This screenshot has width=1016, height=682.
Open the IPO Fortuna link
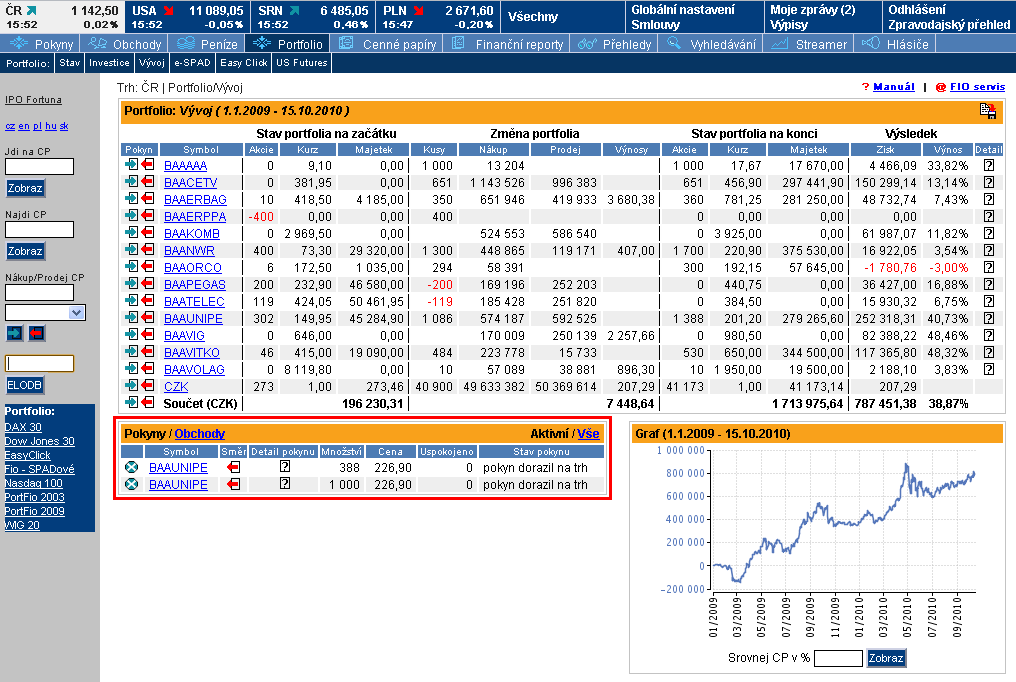[x=33, y=100]
